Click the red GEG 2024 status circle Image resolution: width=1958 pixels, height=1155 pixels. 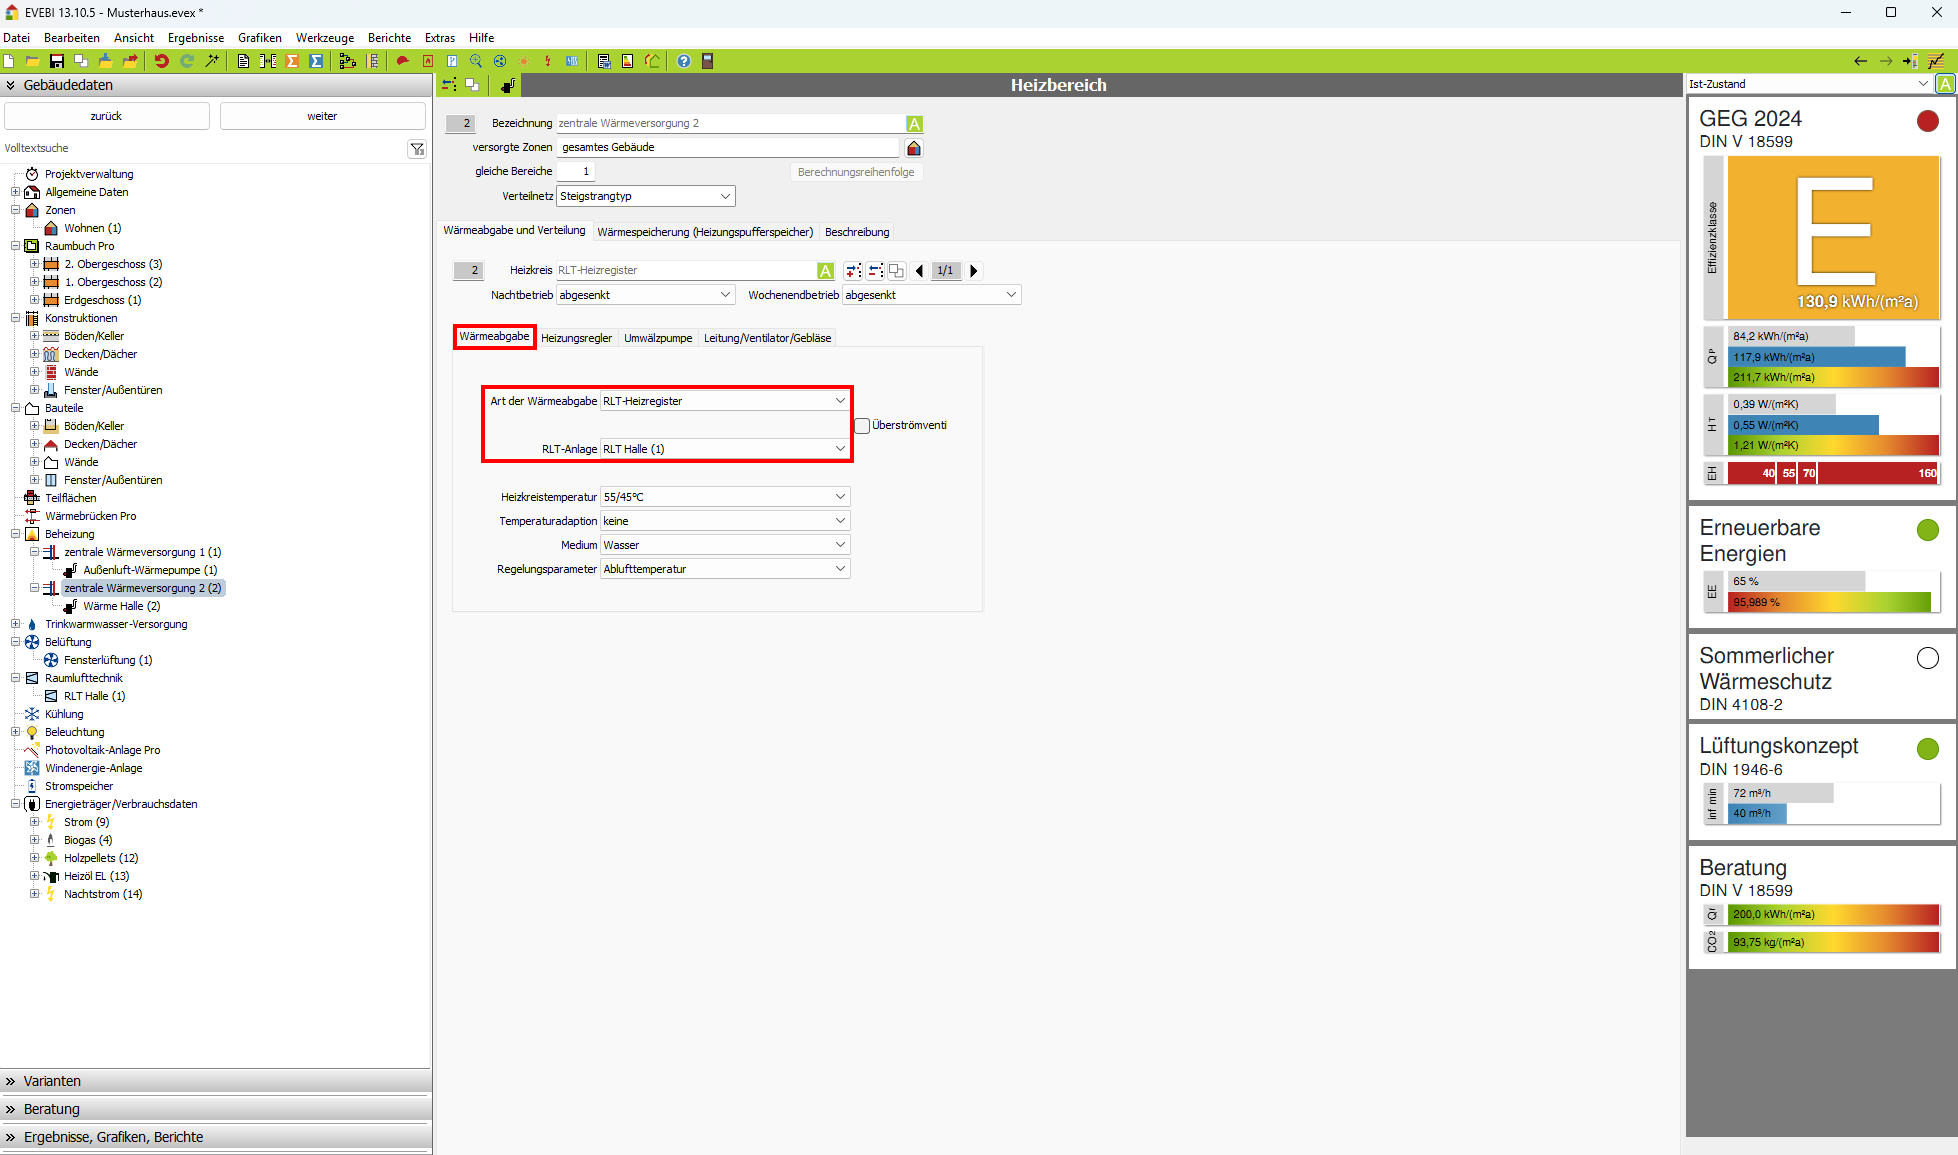(x=1927, y=121)
